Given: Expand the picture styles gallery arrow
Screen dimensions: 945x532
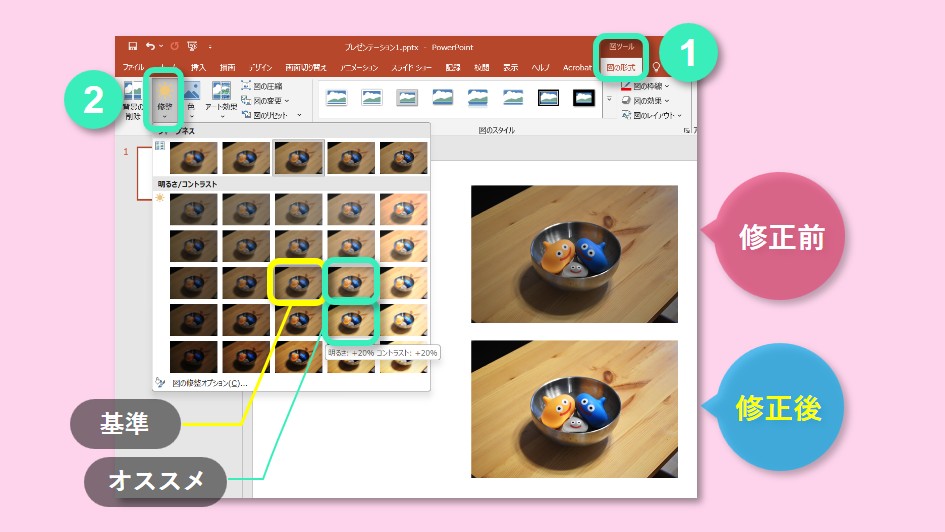Looking at the screenshot, I should pyautogui.click(x=609, y=98).
